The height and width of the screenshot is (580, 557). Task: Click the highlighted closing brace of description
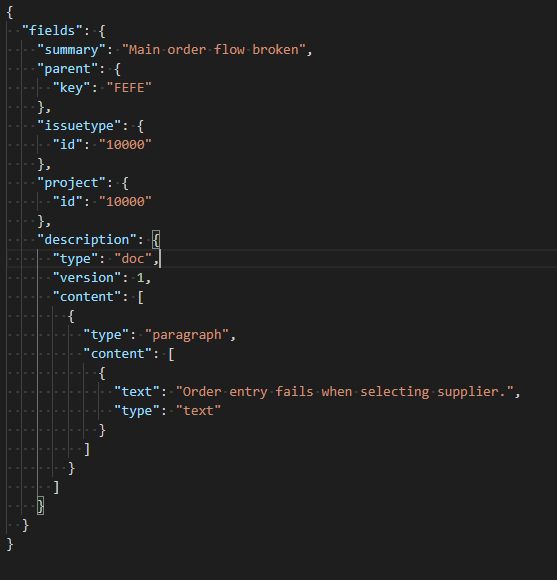(x=41, y=506)
